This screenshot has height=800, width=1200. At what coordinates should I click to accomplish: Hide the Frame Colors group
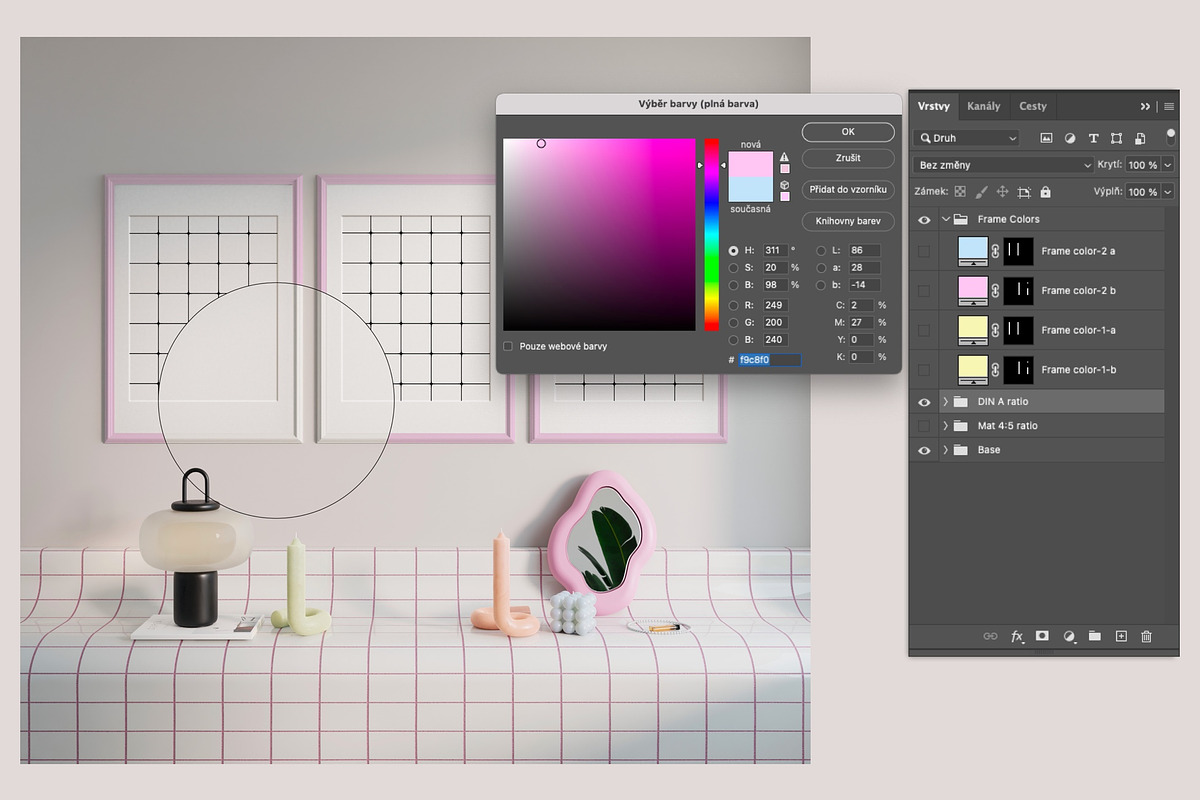point(924,219)
